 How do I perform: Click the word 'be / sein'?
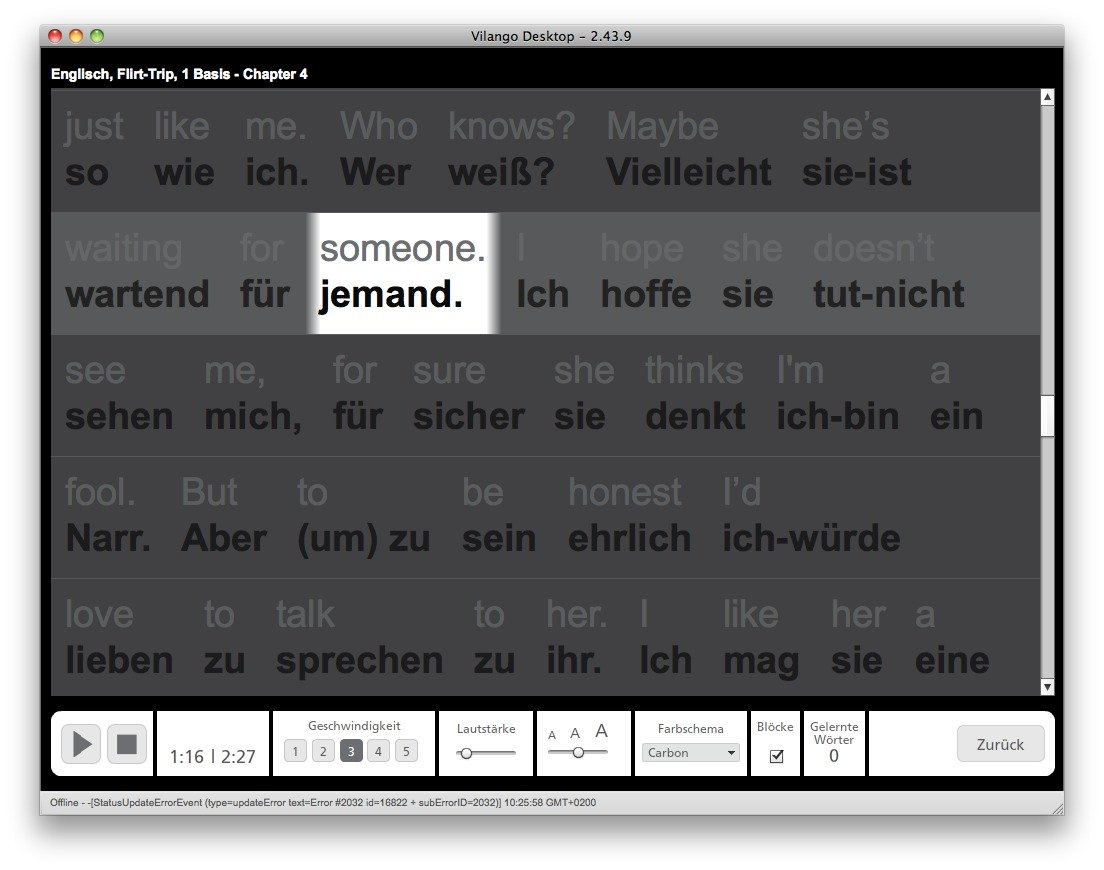[x=499, y=516]
